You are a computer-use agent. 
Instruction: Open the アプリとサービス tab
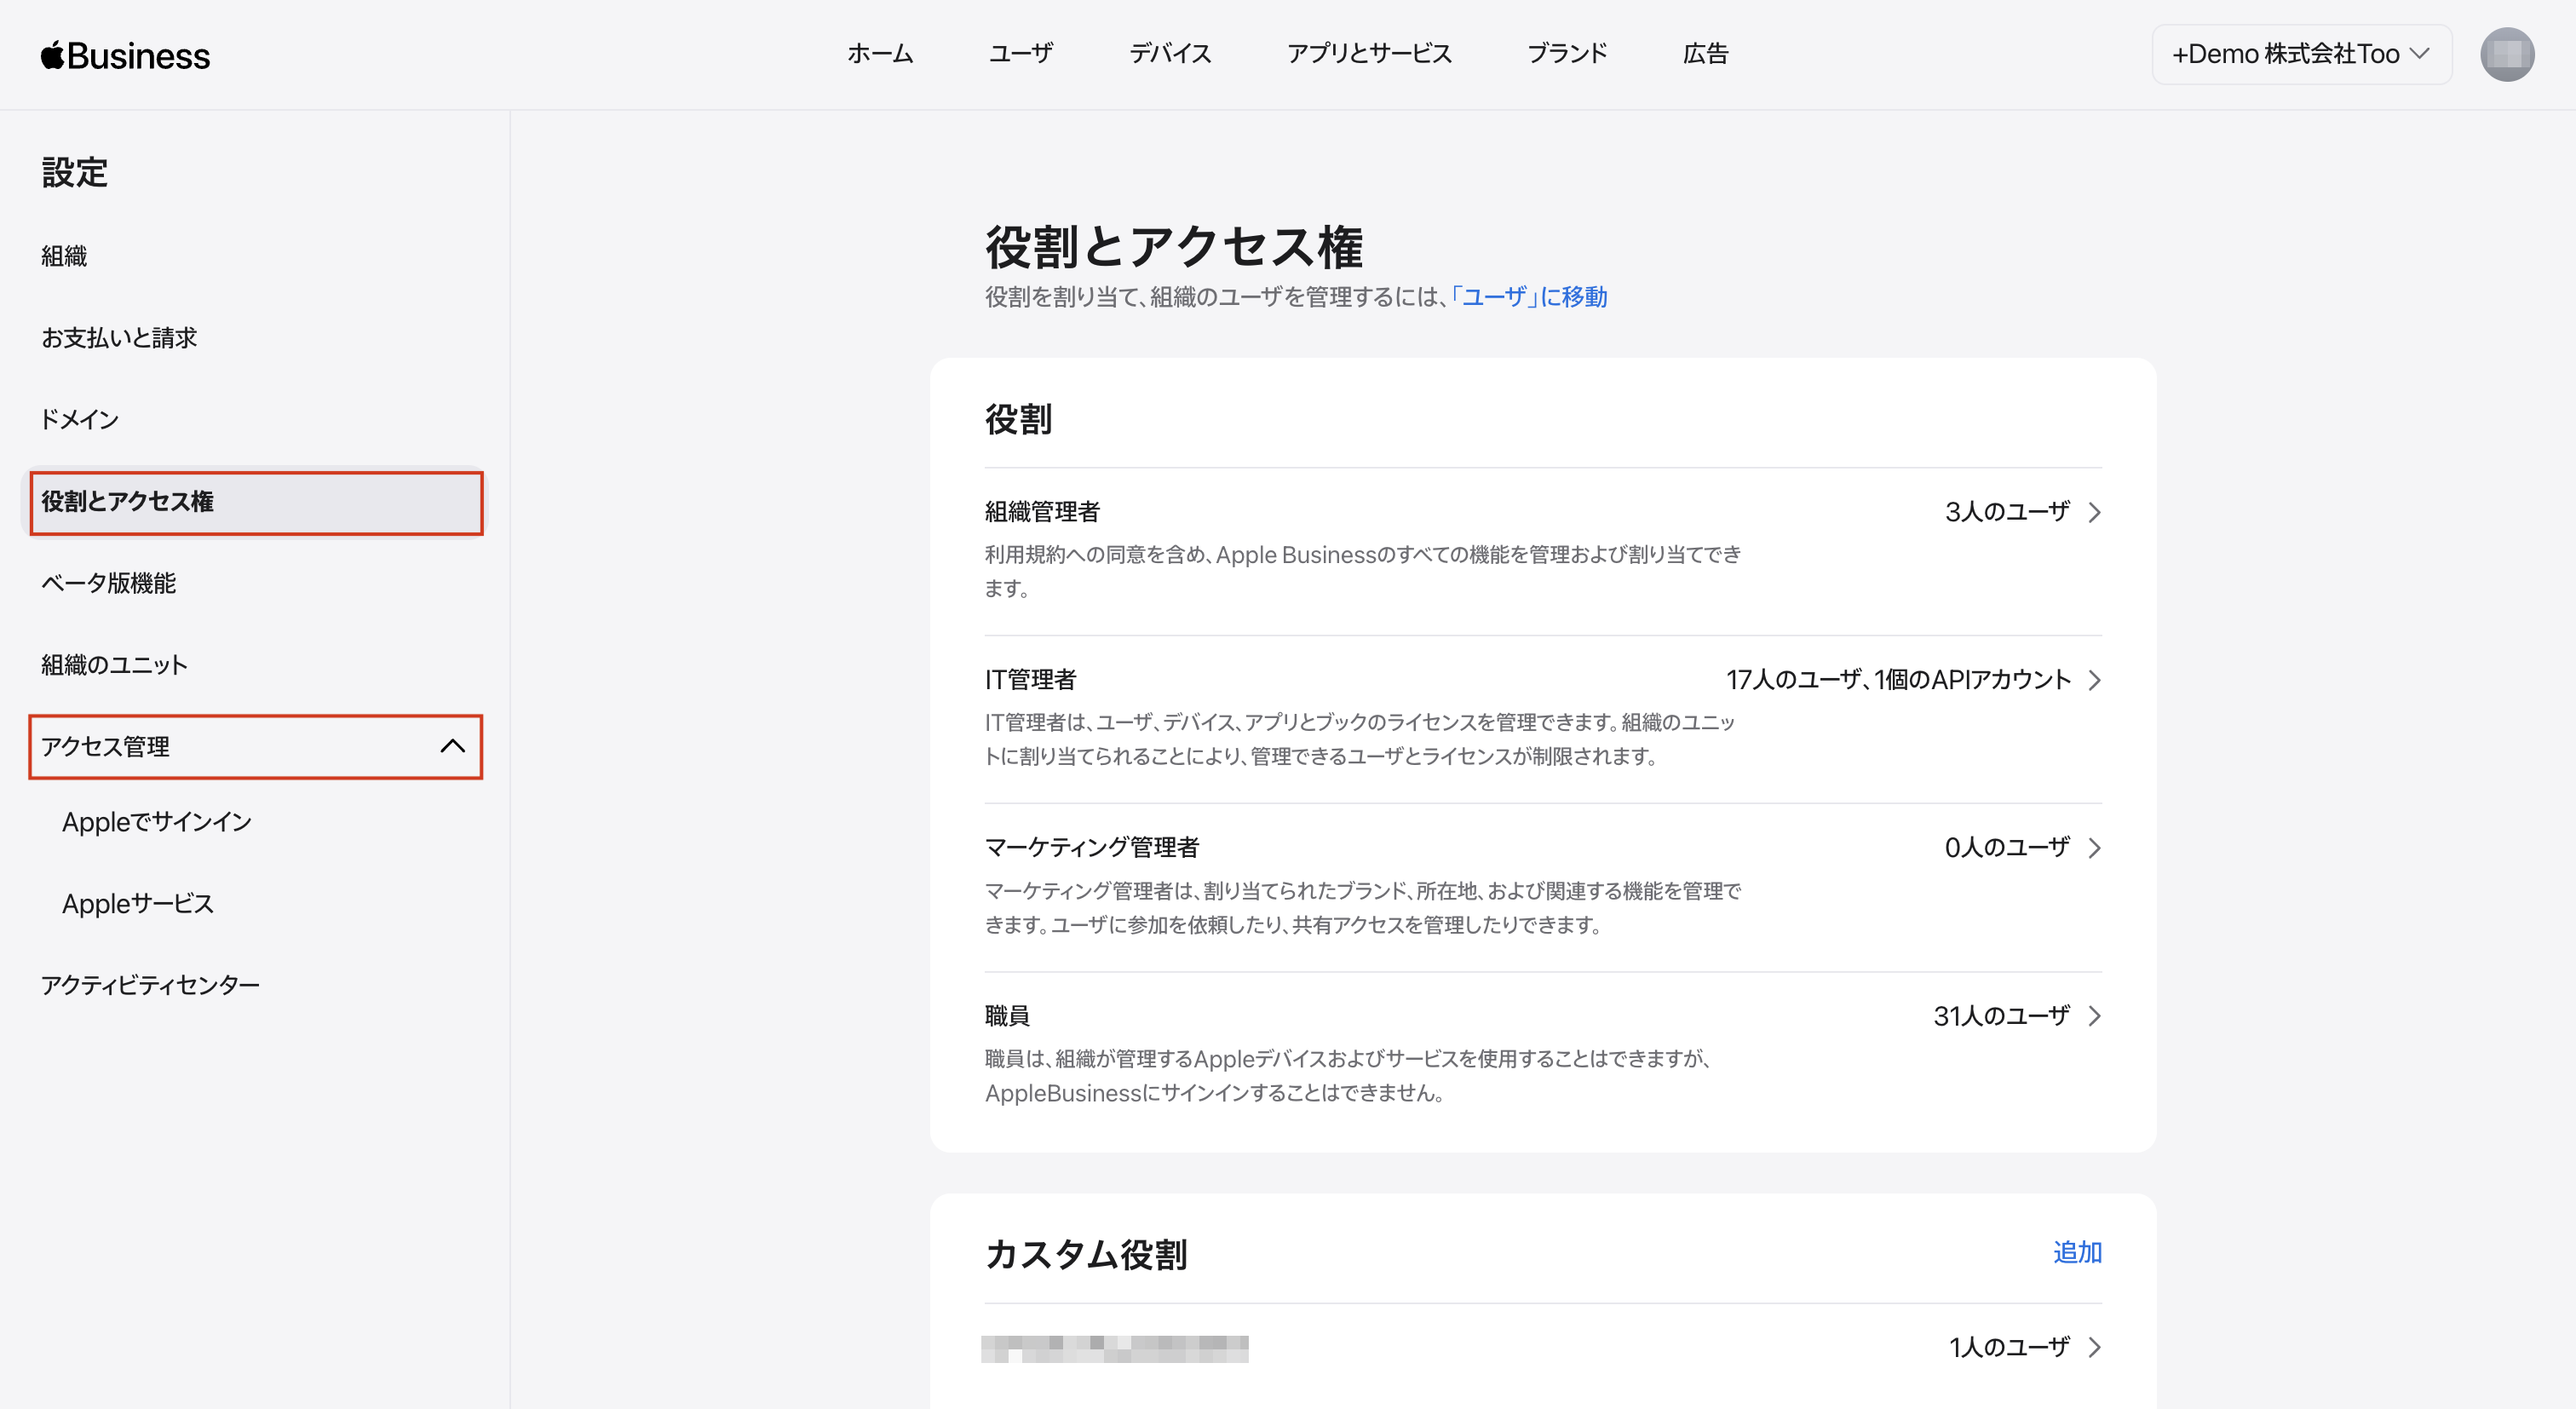(x=1369, y=54)
